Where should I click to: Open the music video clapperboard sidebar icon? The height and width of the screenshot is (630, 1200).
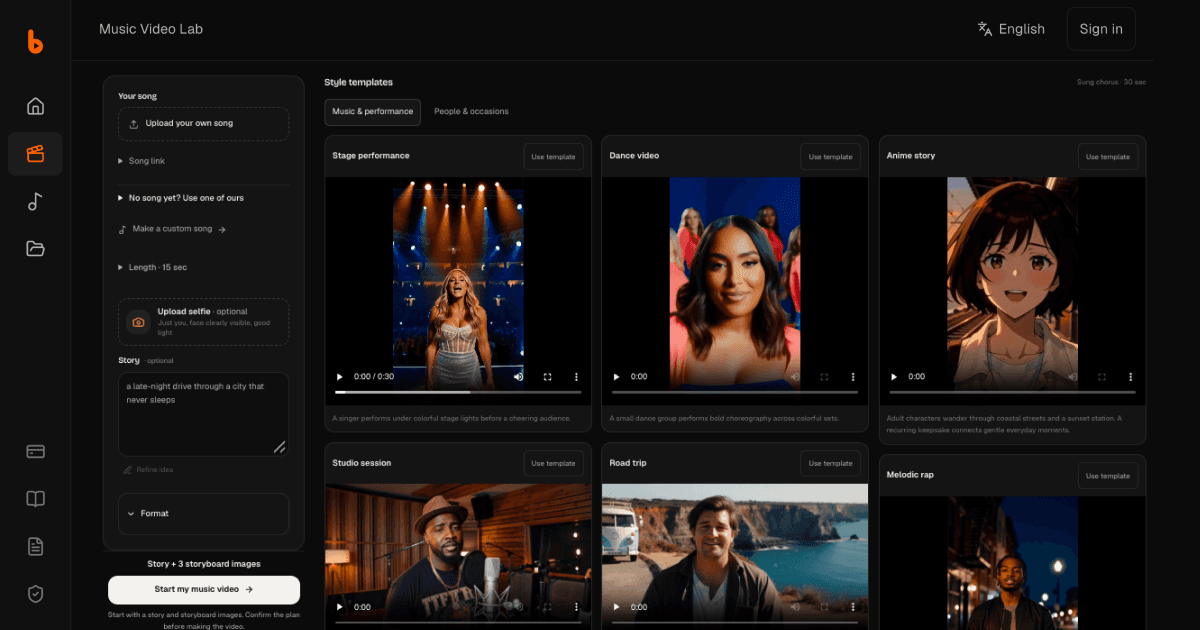35,154
